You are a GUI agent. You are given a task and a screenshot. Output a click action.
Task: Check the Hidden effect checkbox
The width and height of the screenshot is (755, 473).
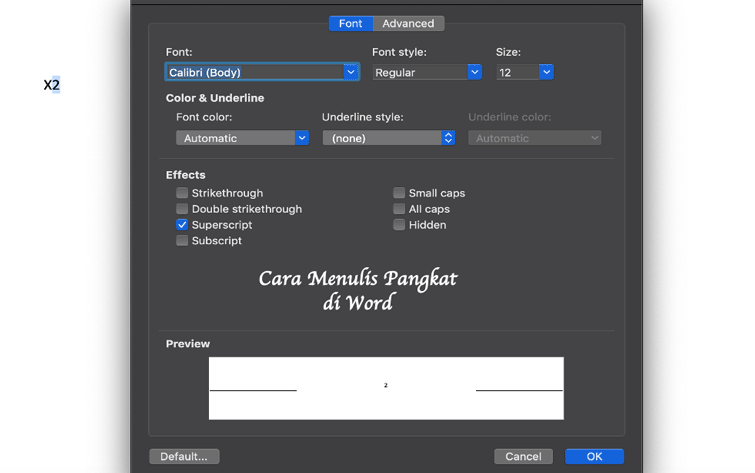click(399, 225)
